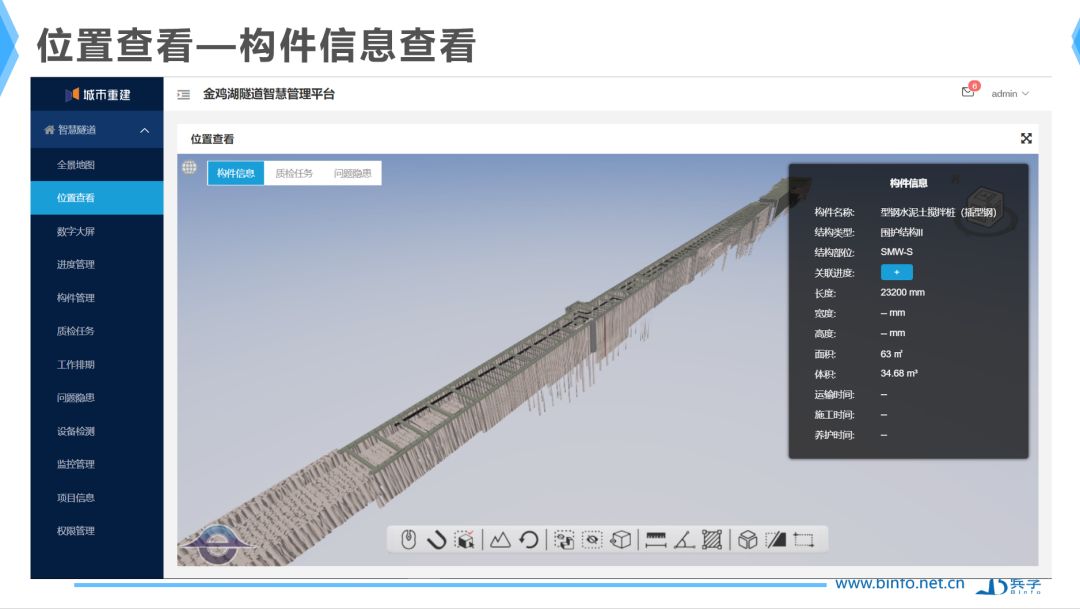Viewport: 1080px width, 609px height.
Task: Click the SMW-S structure part value
Action: pyautogui.click(x=896, y=252)
